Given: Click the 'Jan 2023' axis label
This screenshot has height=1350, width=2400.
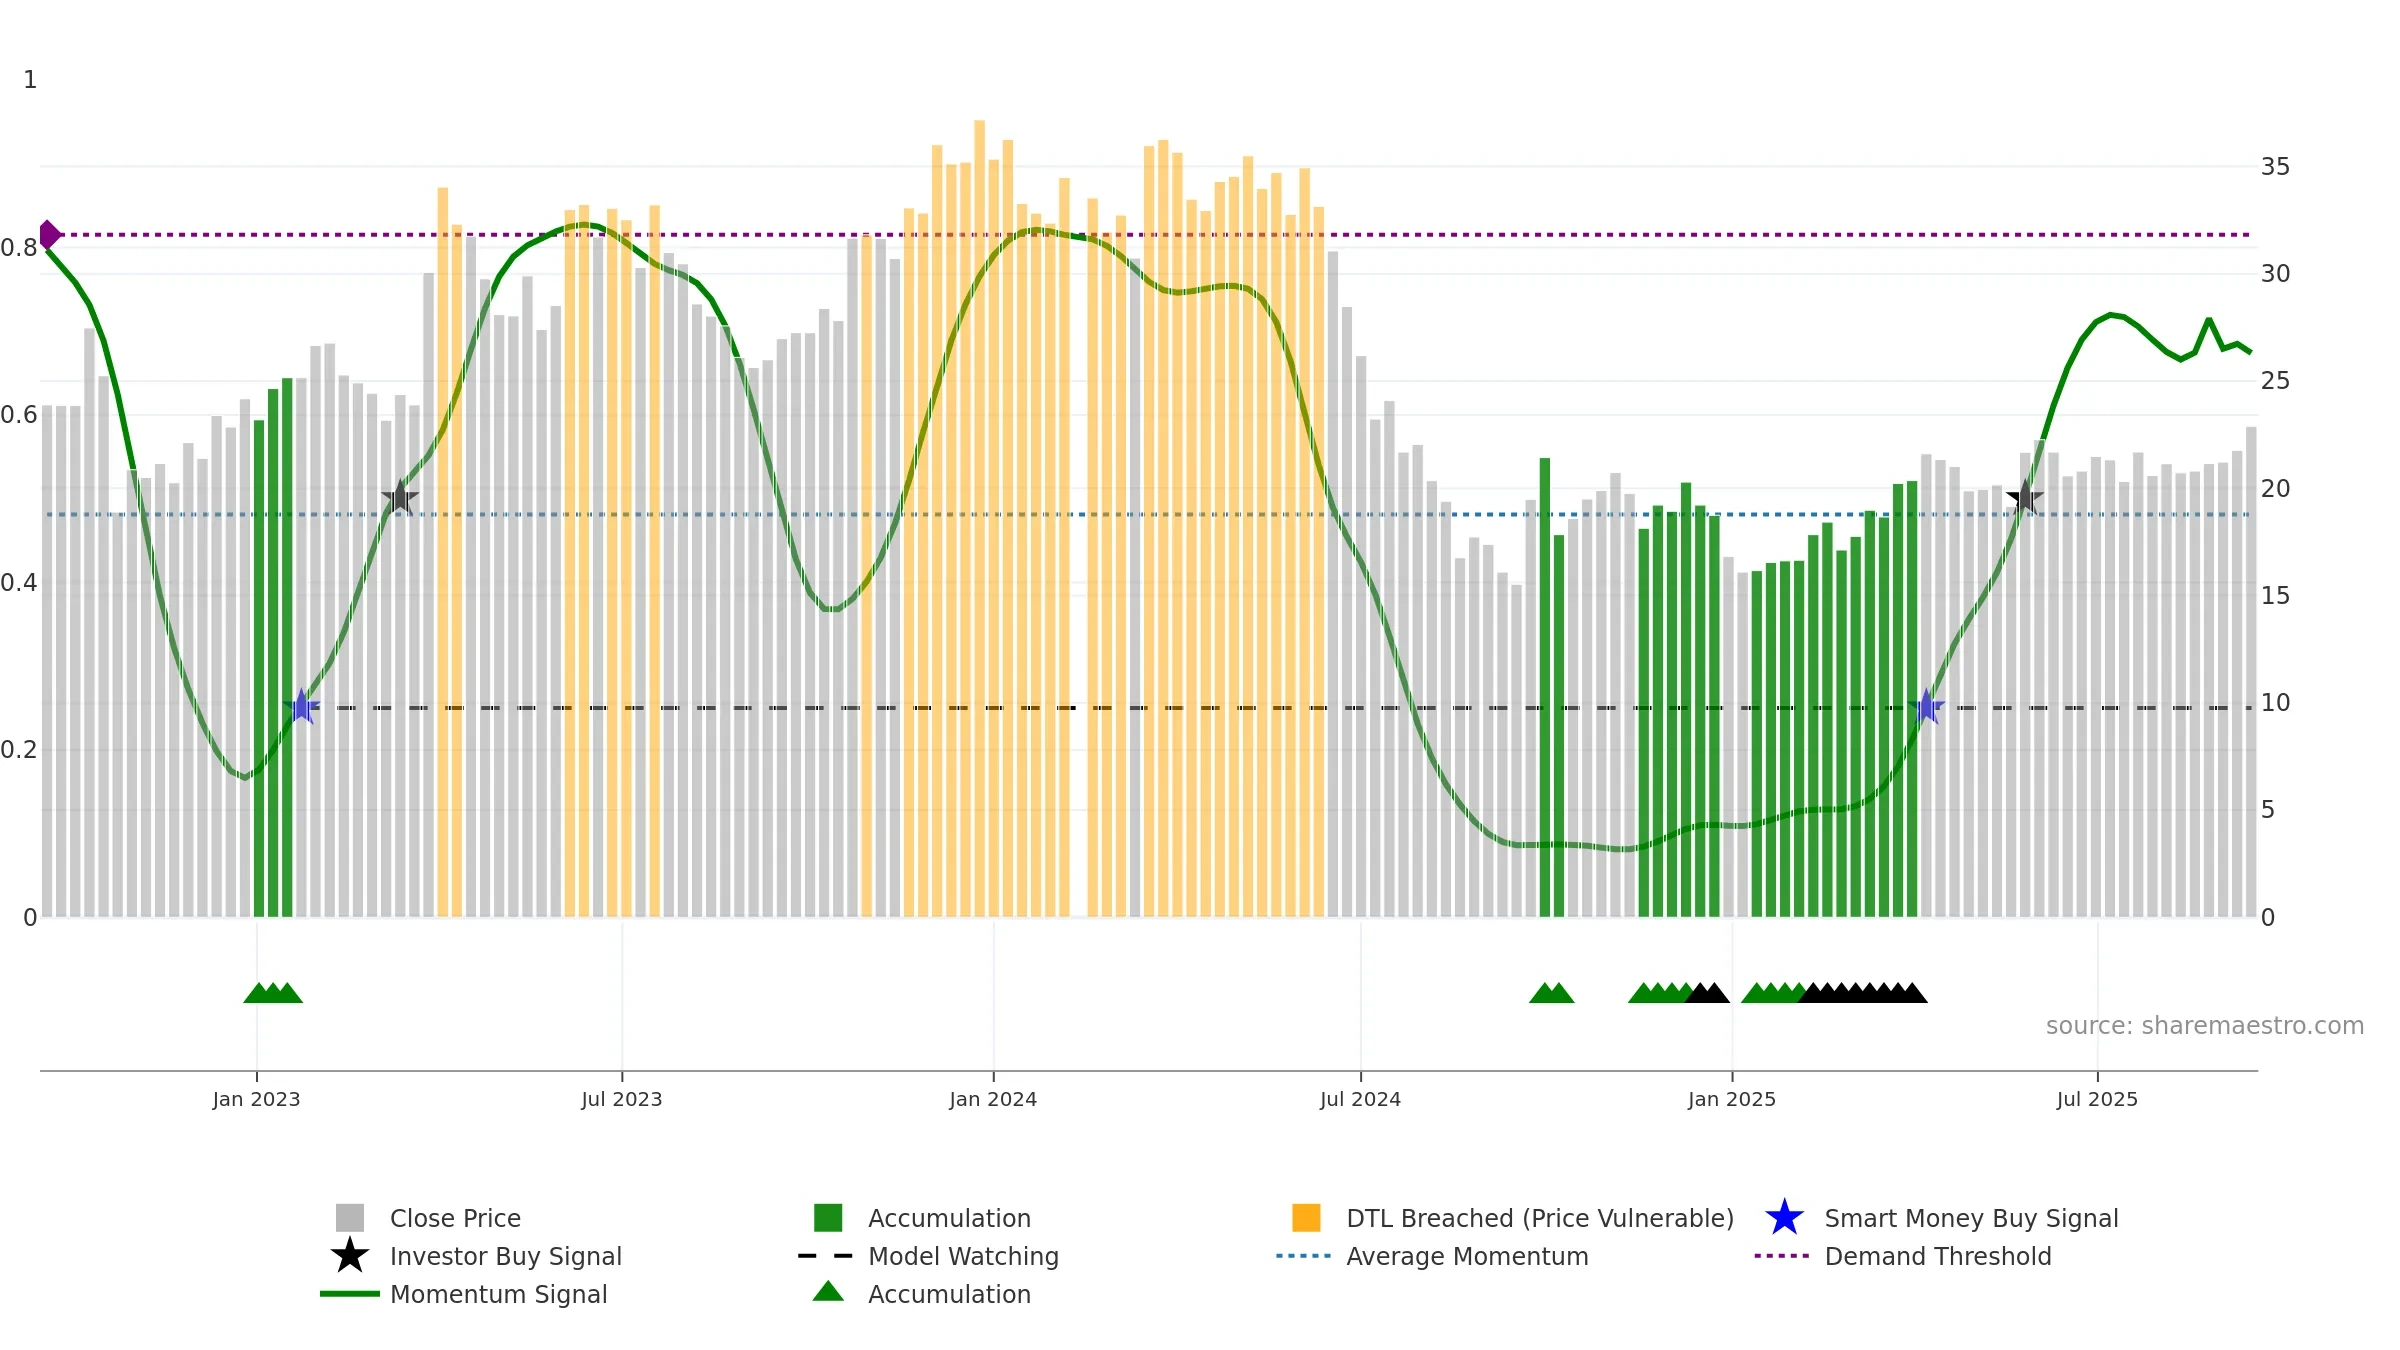Looking at the screenshot, I should 256,1099.
